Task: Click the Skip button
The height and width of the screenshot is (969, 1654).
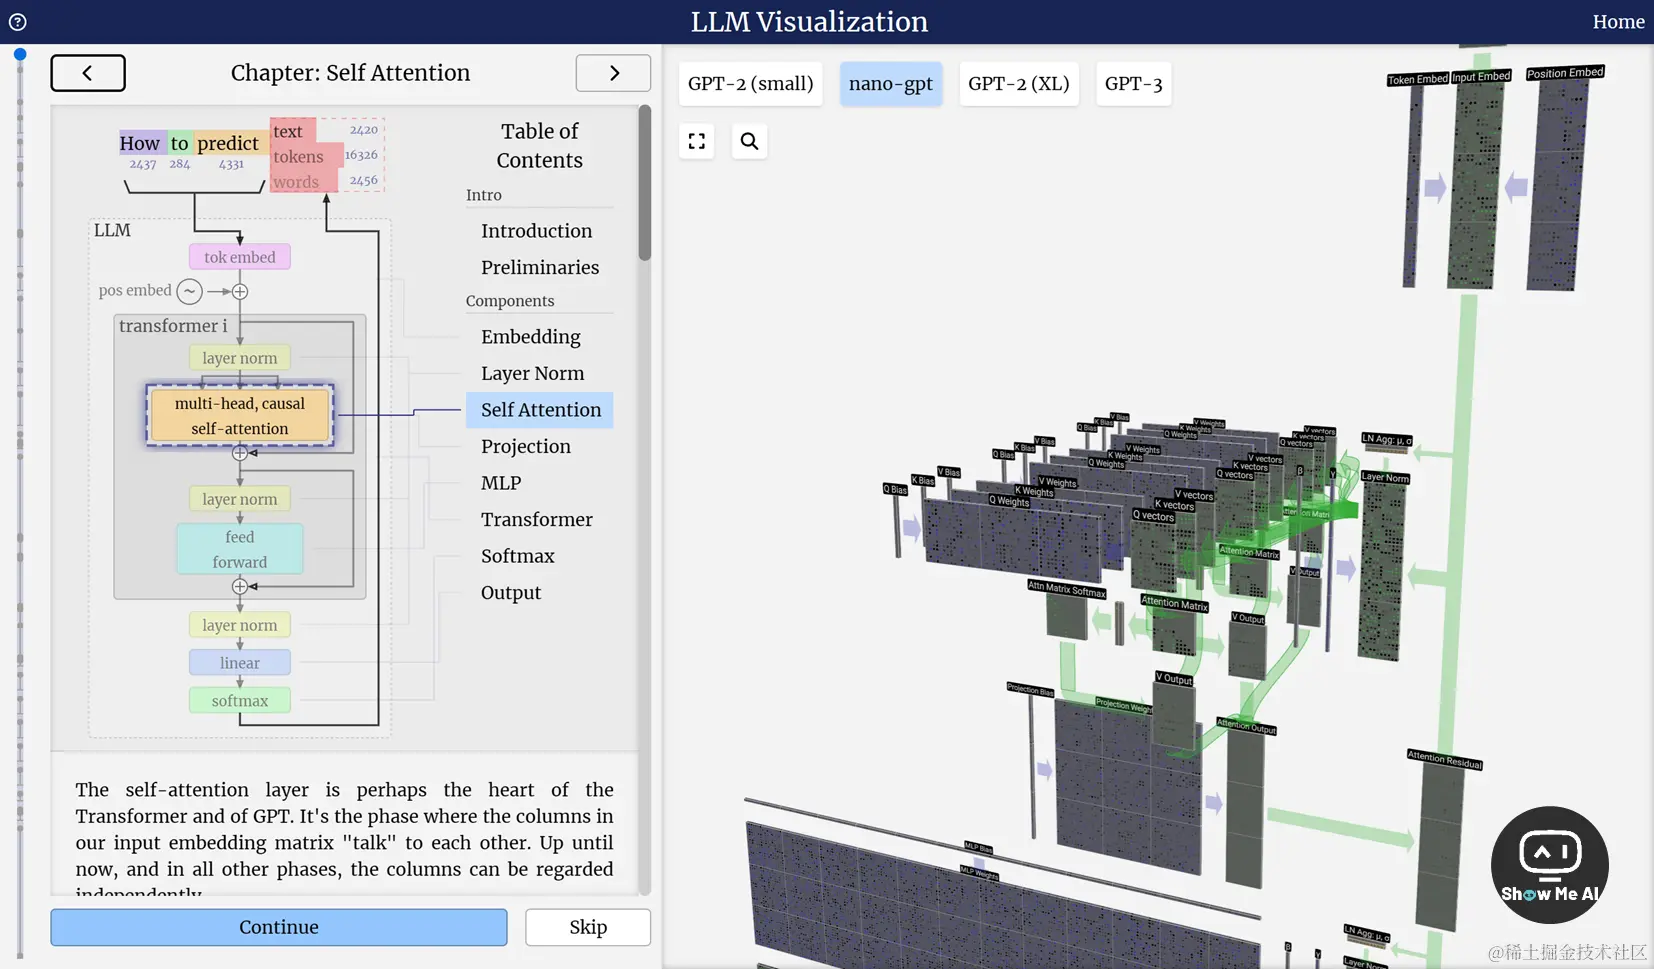Action: pyautogui.click(x=588, y=927)
